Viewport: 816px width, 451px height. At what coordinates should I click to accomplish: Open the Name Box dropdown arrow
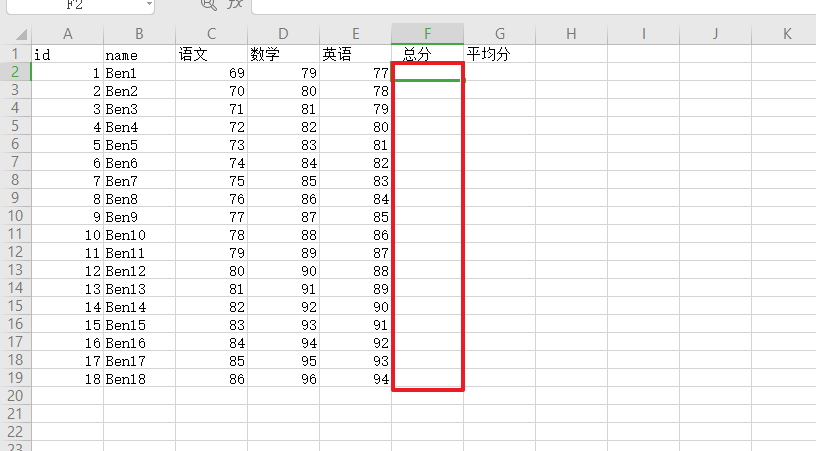(149, 5)
